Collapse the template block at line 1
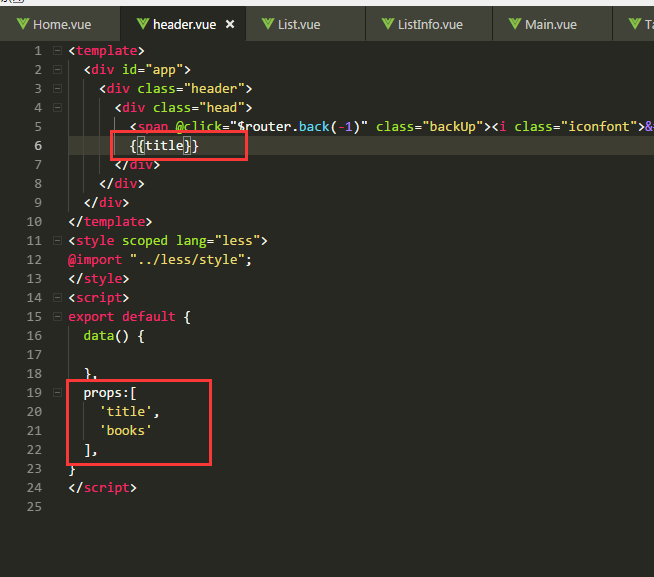 [x=58, y=51]
